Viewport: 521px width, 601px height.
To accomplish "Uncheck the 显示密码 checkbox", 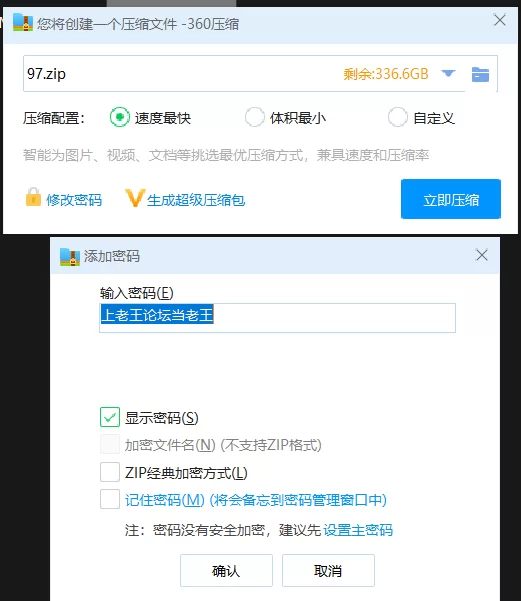I will click(x=110, y=417).
